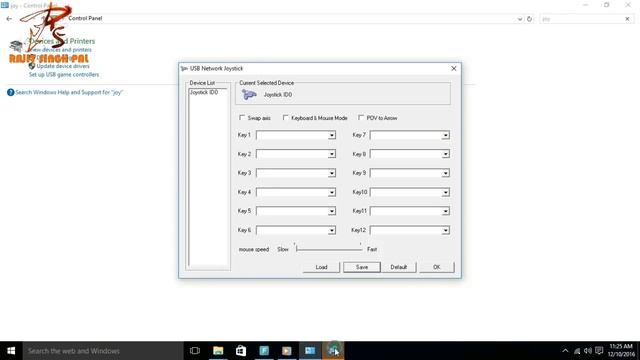Open Action Center notifications icon
Screen dimensions: 640x360
tap(599, 351)
